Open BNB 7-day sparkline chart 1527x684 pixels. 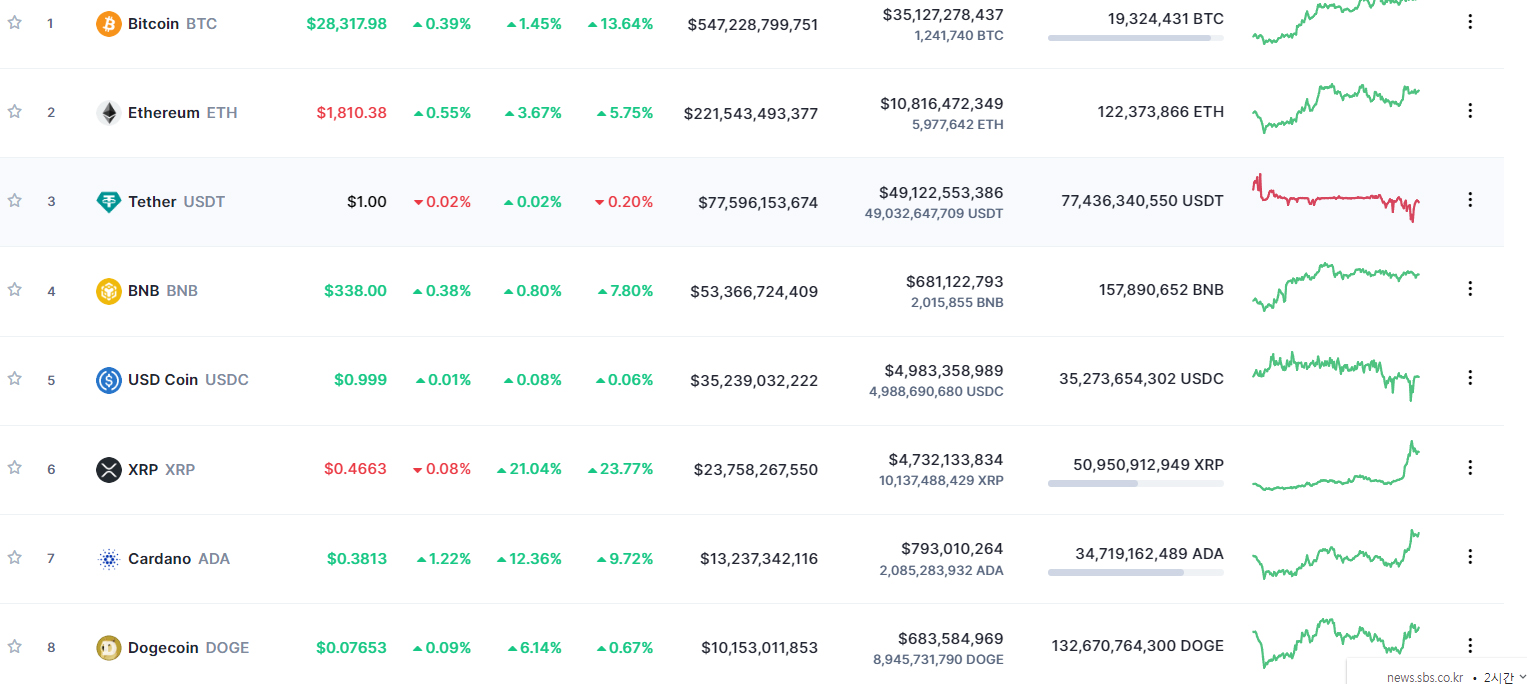tap(1336, 287)
